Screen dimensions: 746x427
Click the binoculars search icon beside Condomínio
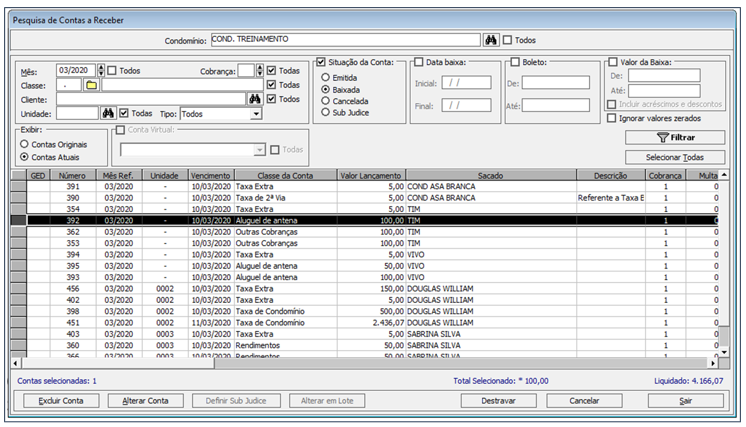[x=490, y=40]
